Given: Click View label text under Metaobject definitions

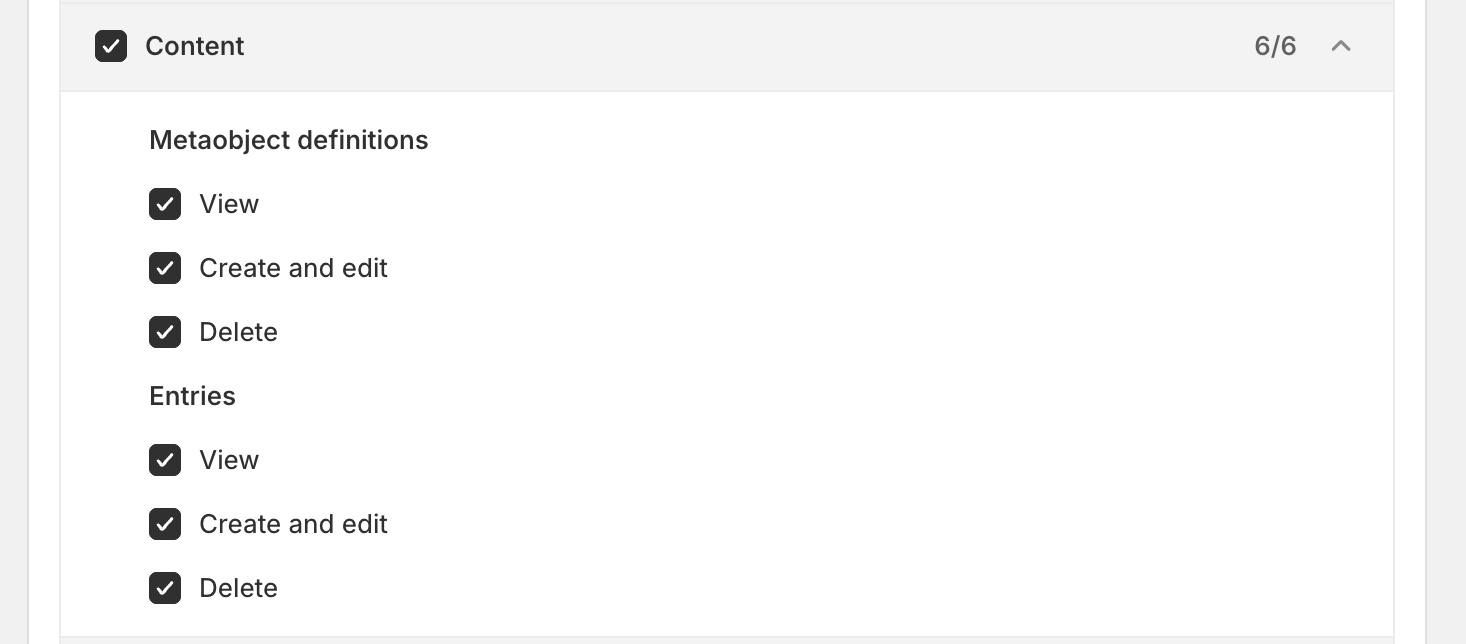Looking at the screenshot, I should coord(229,204).
